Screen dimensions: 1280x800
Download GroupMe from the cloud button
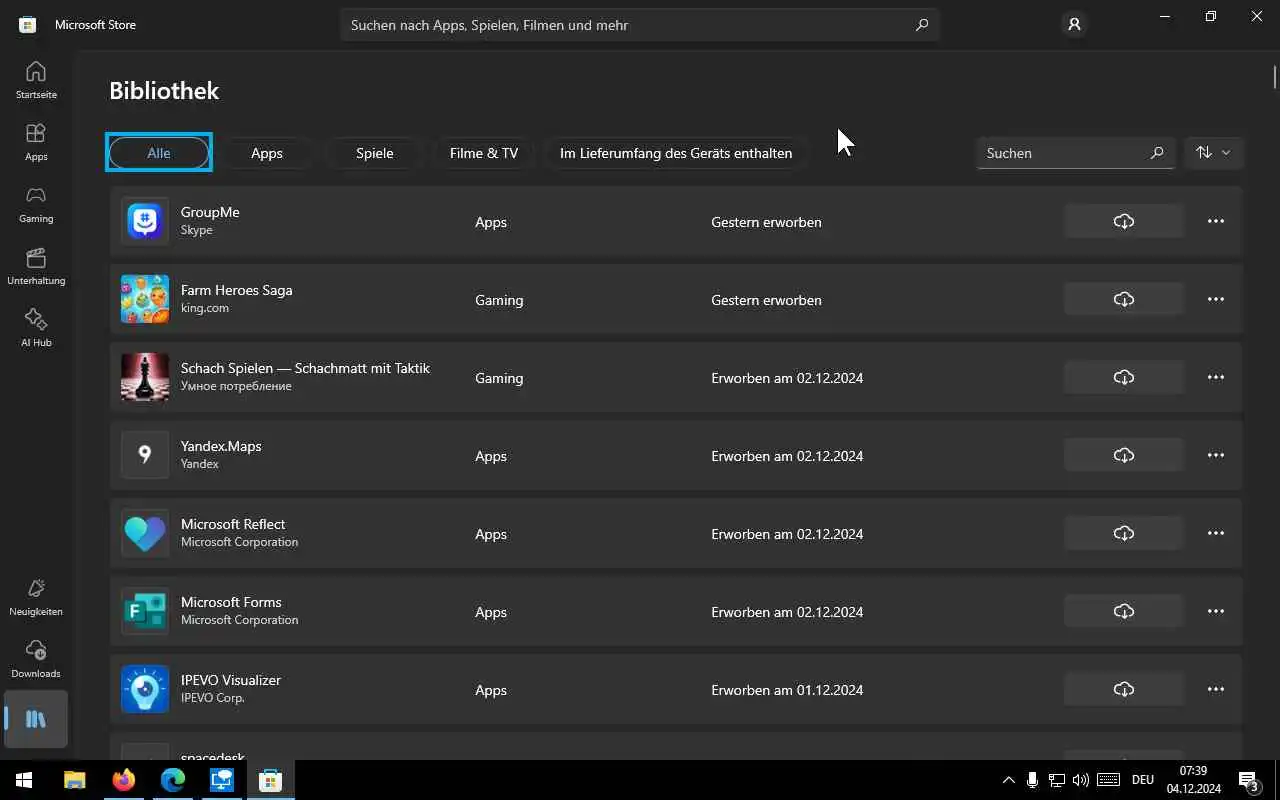point(1124,221)
